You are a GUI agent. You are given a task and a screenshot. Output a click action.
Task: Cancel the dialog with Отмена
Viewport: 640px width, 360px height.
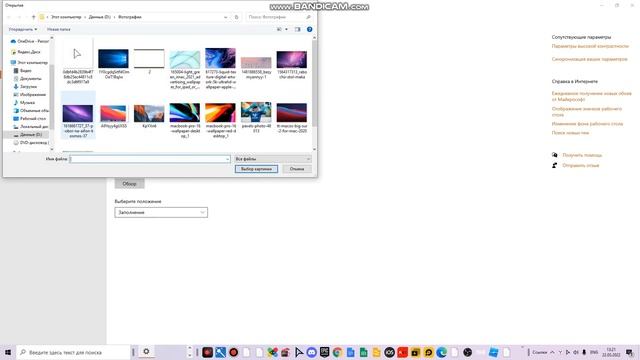coord(297,169)
